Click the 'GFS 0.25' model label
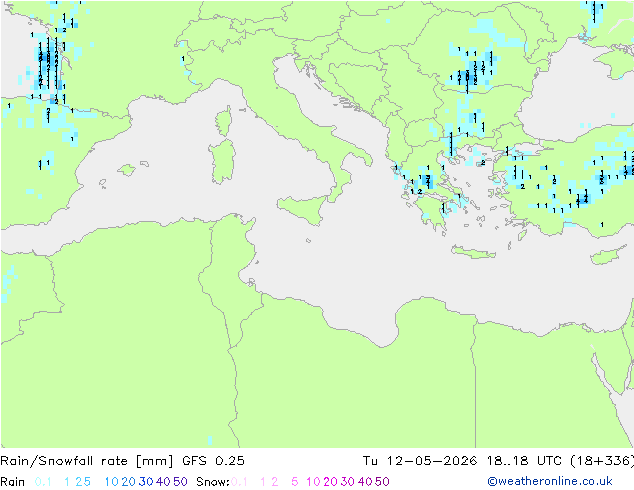The width and height of the screenshot is (634, 490). tap(213, 461)
